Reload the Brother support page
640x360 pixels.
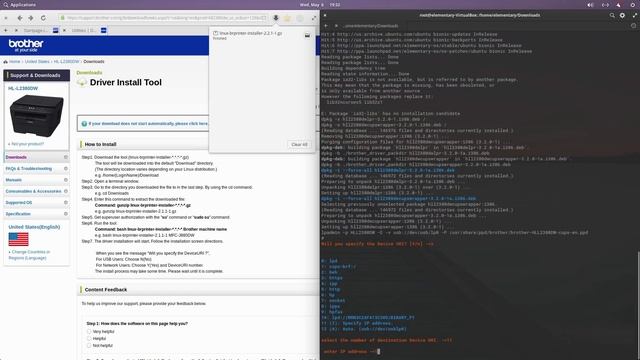(x=43, y=18)
